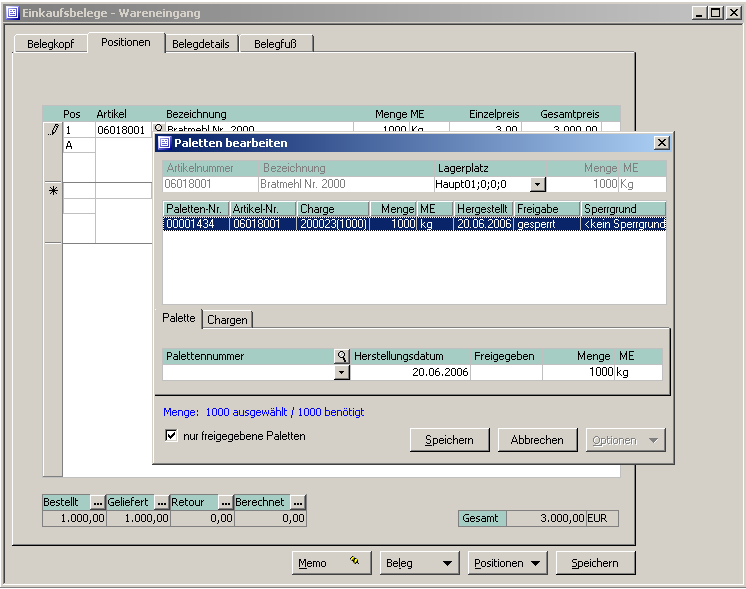Viewport: 746px width, 589px height.
Task: Open the ellipsis button next to Retour
Action: coord(225,502)
